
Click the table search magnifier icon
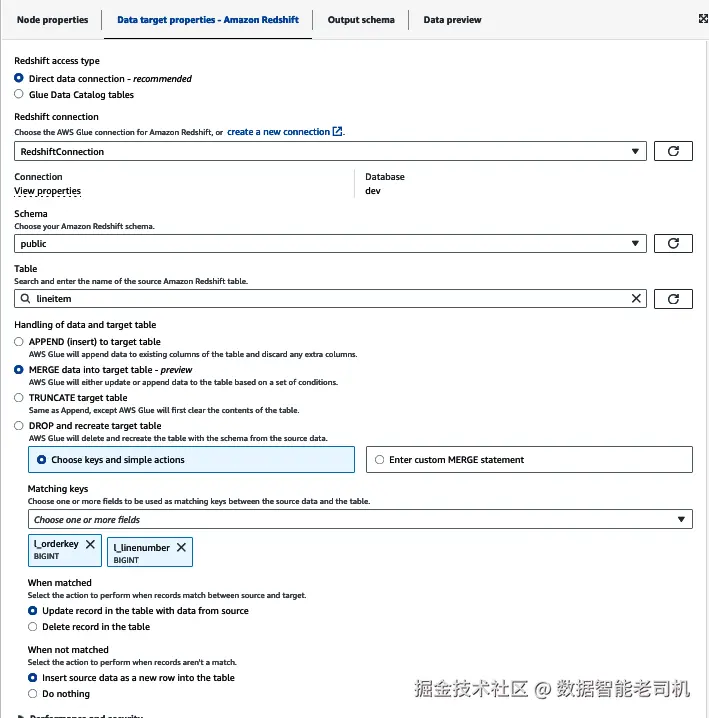[x=25, y=298]
